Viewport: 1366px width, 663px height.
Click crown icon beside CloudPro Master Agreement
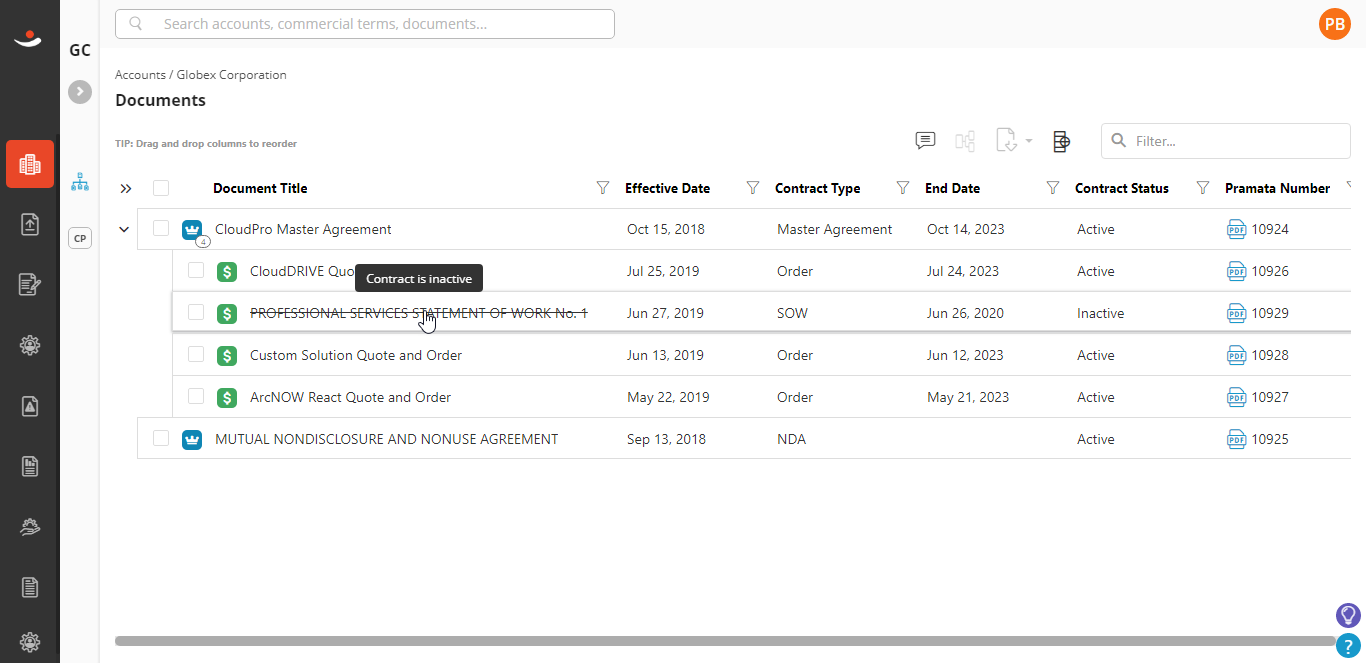pos(192,230)
